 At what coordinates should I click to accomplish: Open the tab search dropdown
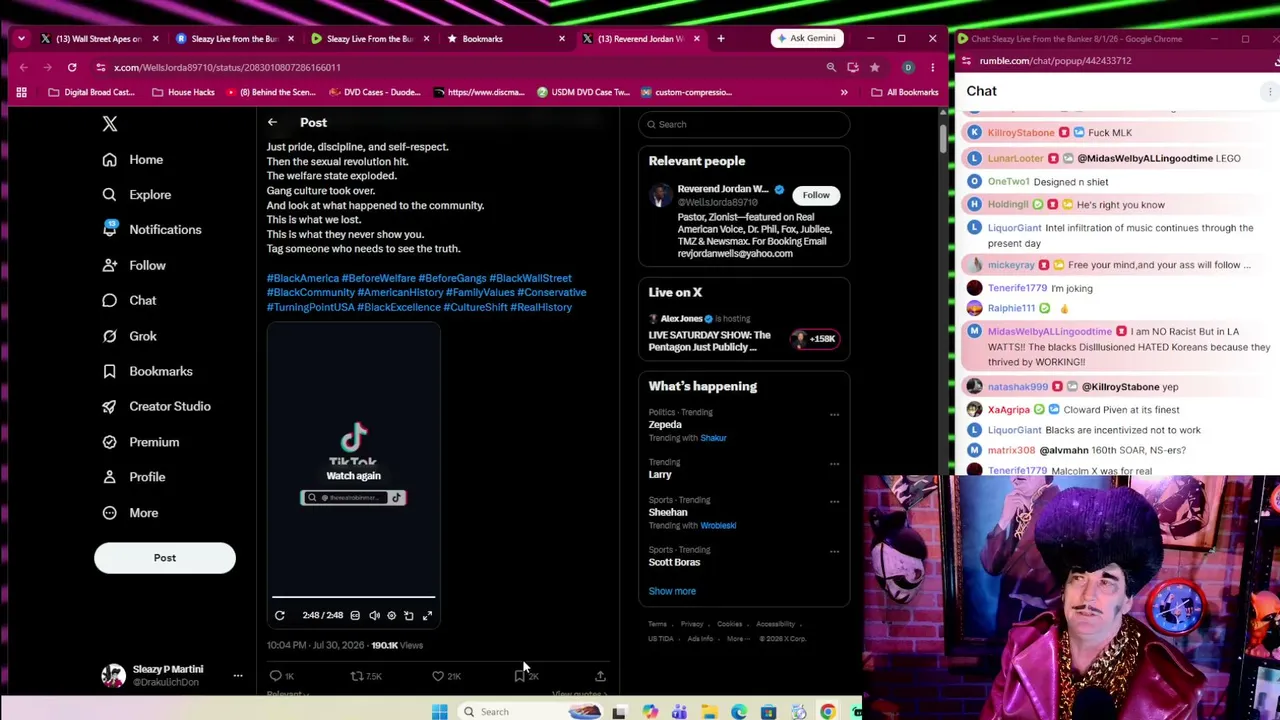(21, 39)
